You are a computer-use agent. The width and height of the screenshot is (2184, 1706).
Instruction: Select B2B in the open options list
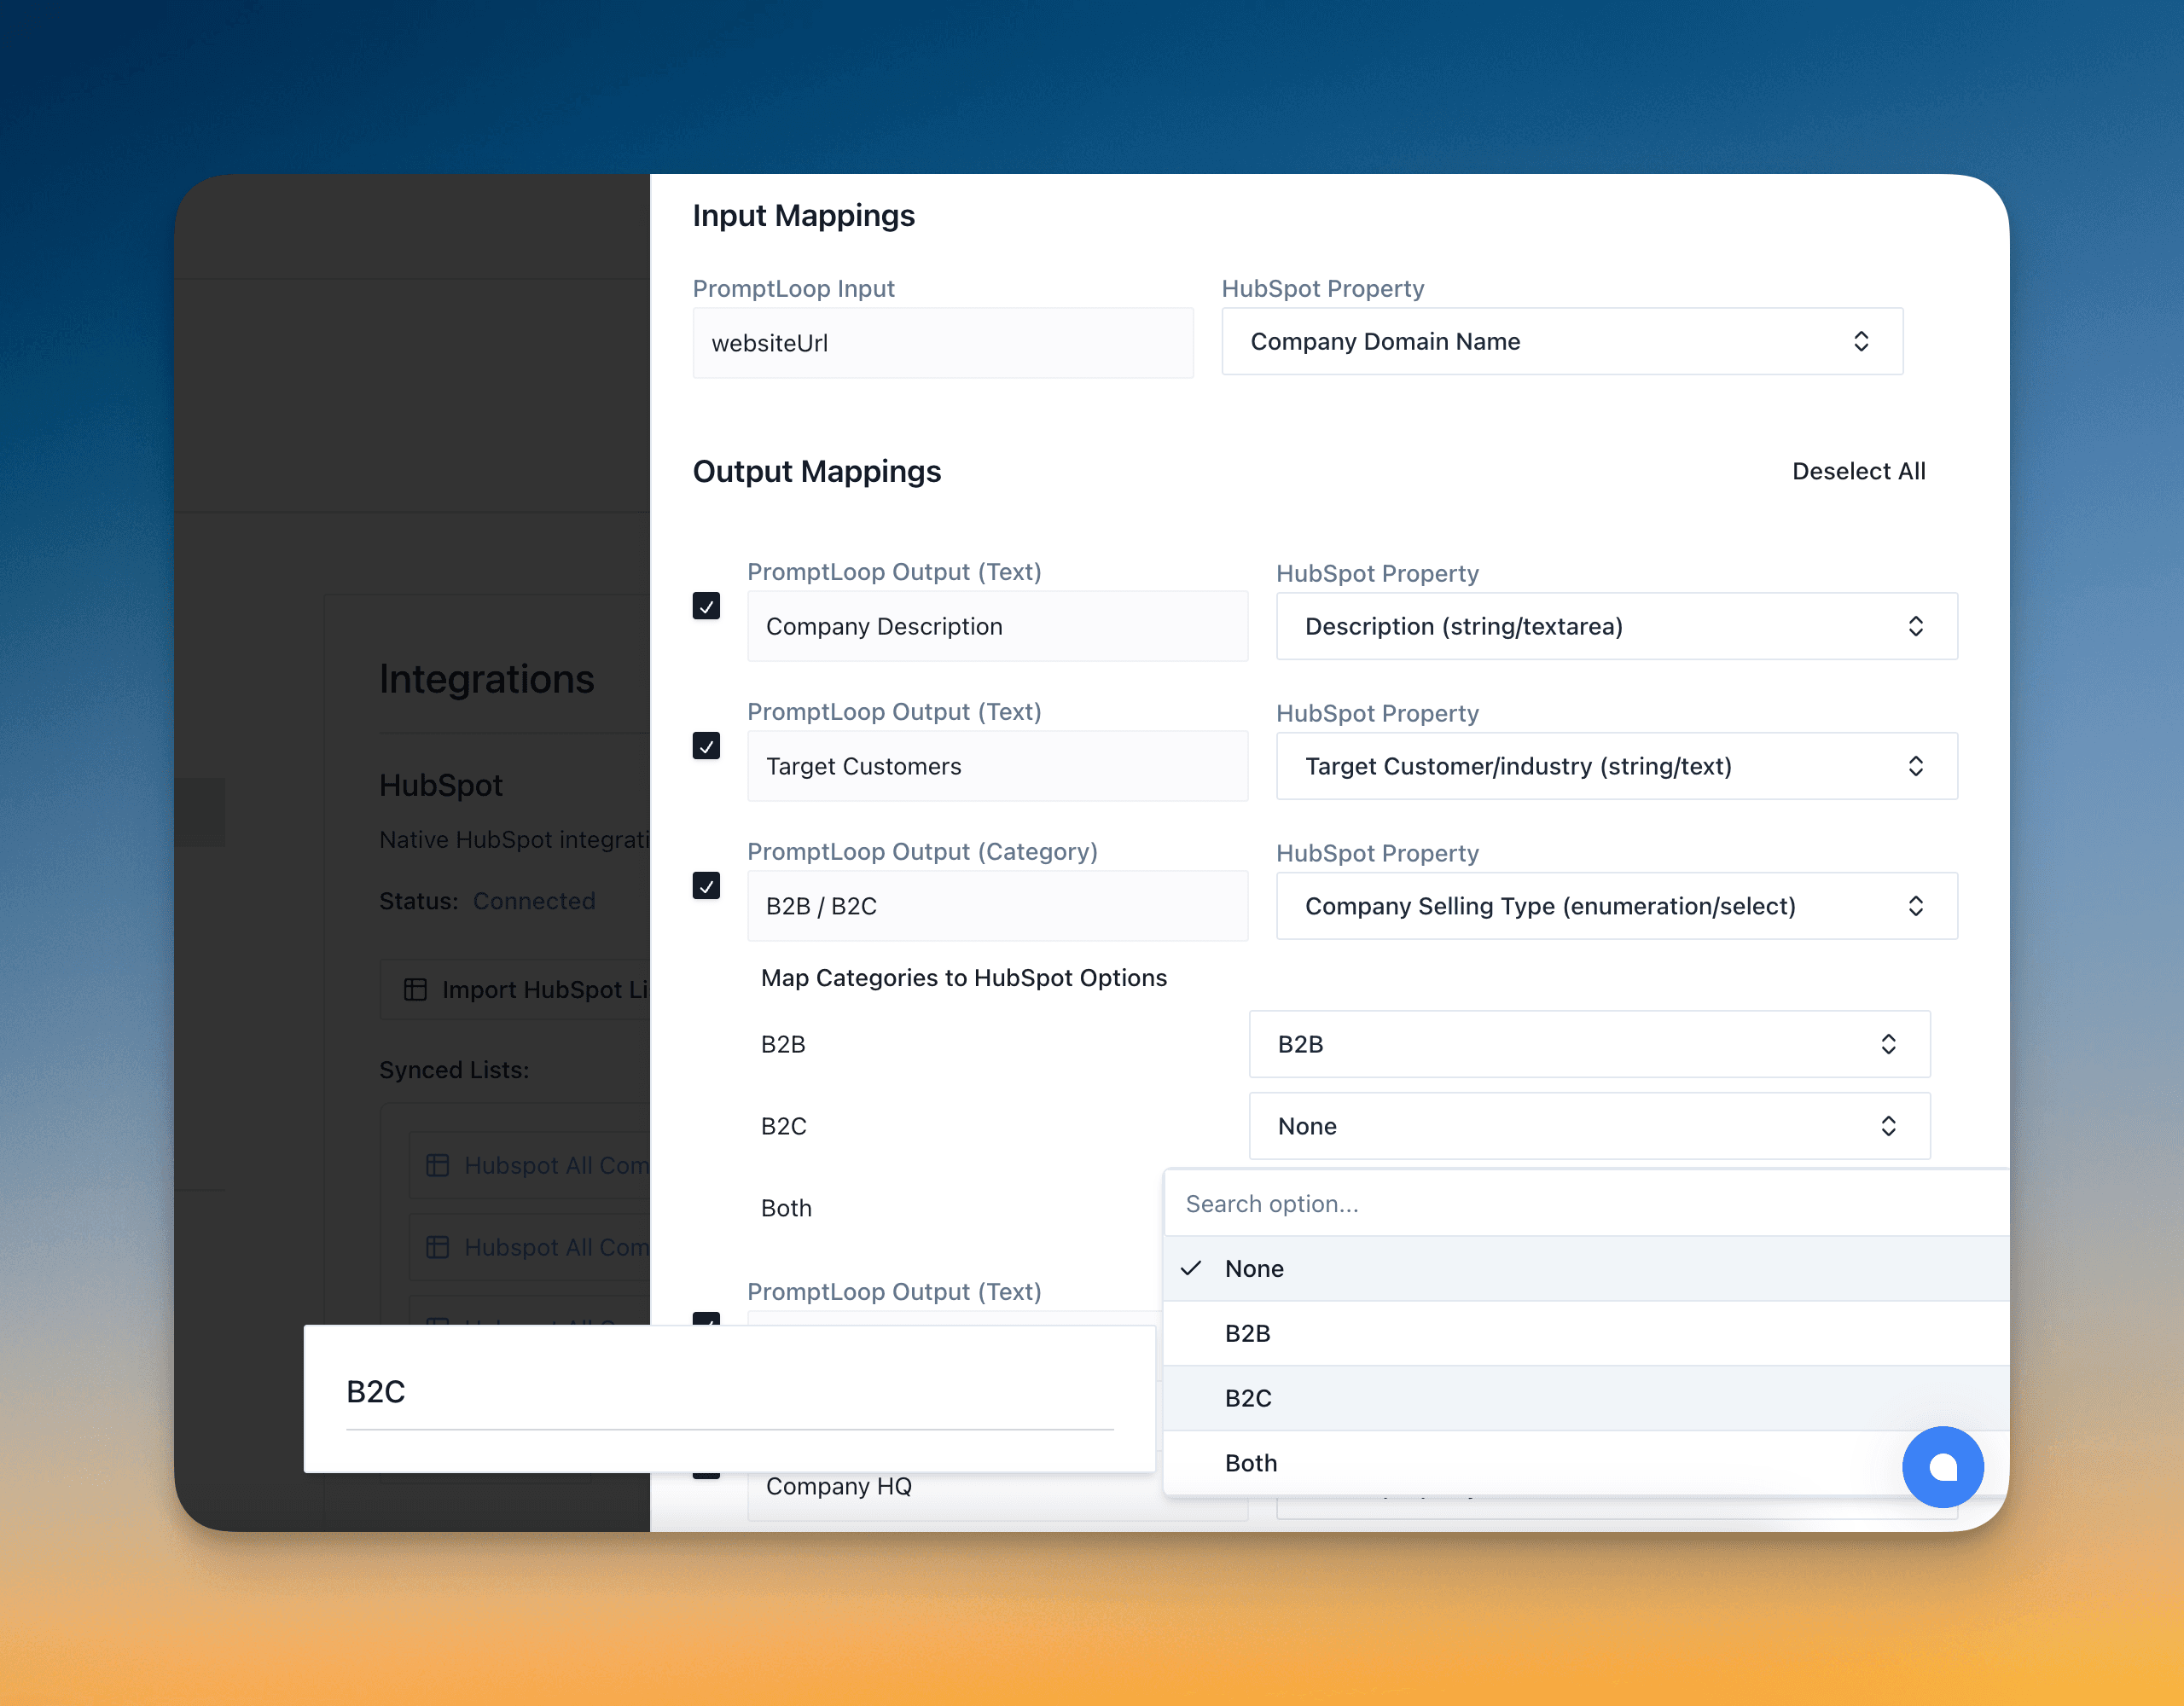1247,1333
